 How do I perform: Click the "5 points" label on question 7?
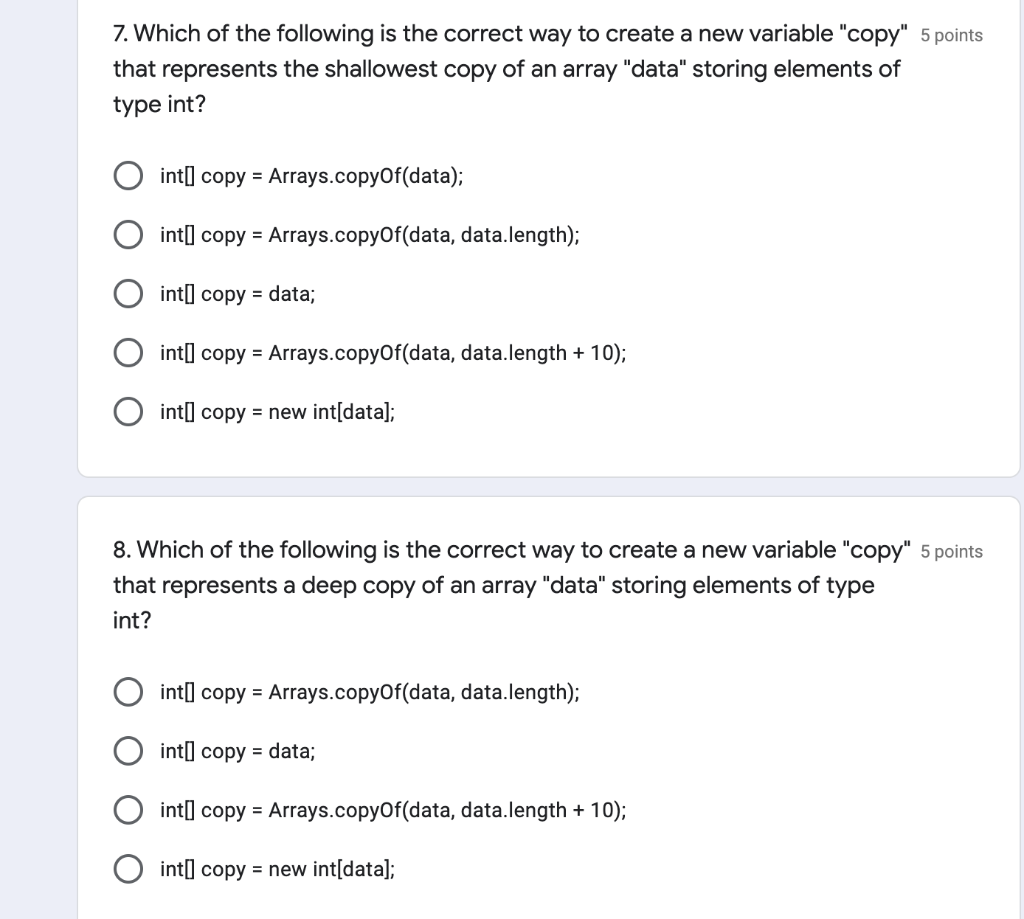[x=952, y=35]
